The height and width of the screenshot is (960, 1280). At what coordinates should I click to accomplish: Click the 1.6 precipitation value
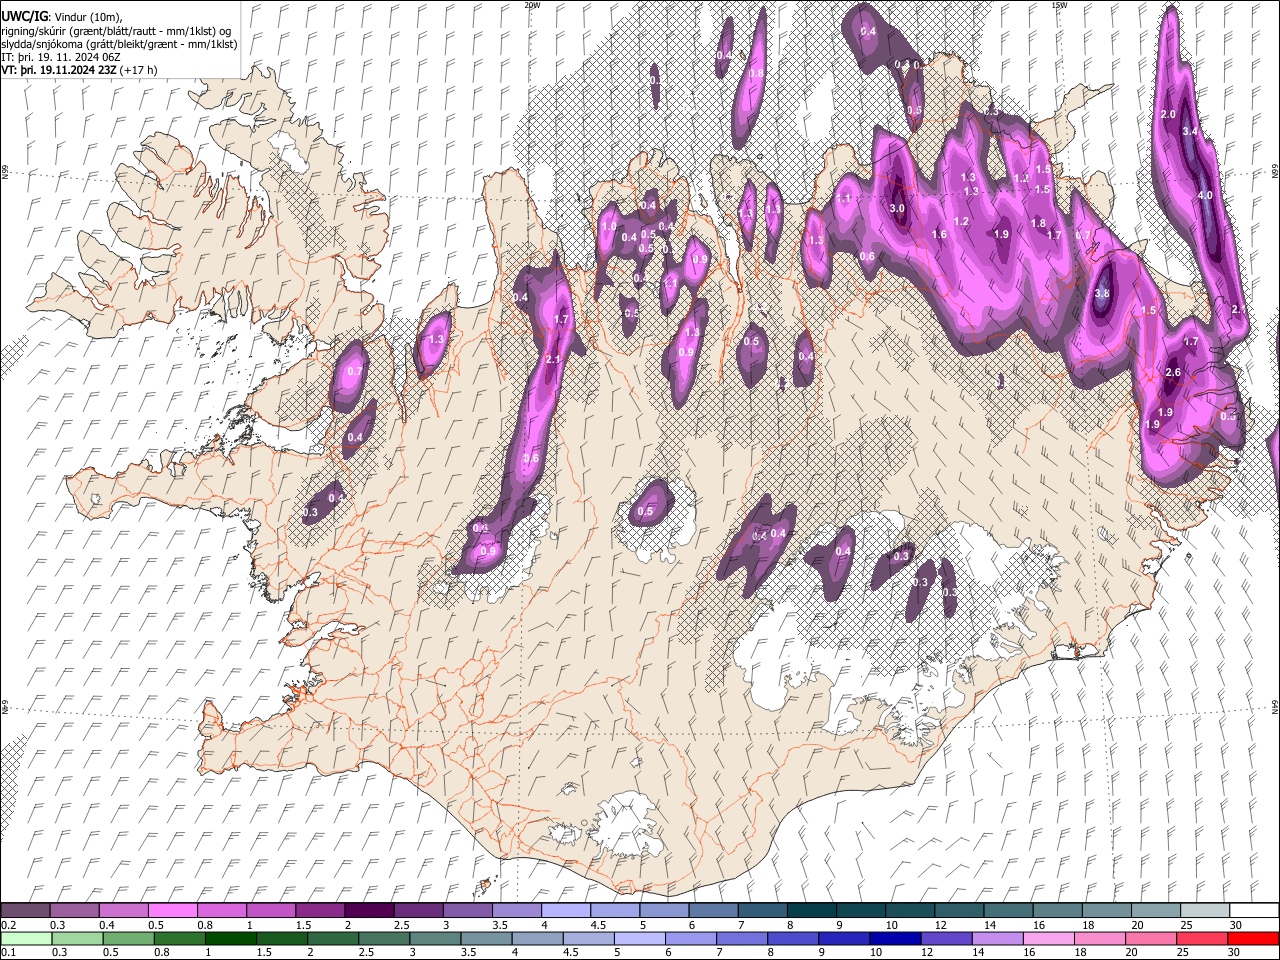click(939, 235)
